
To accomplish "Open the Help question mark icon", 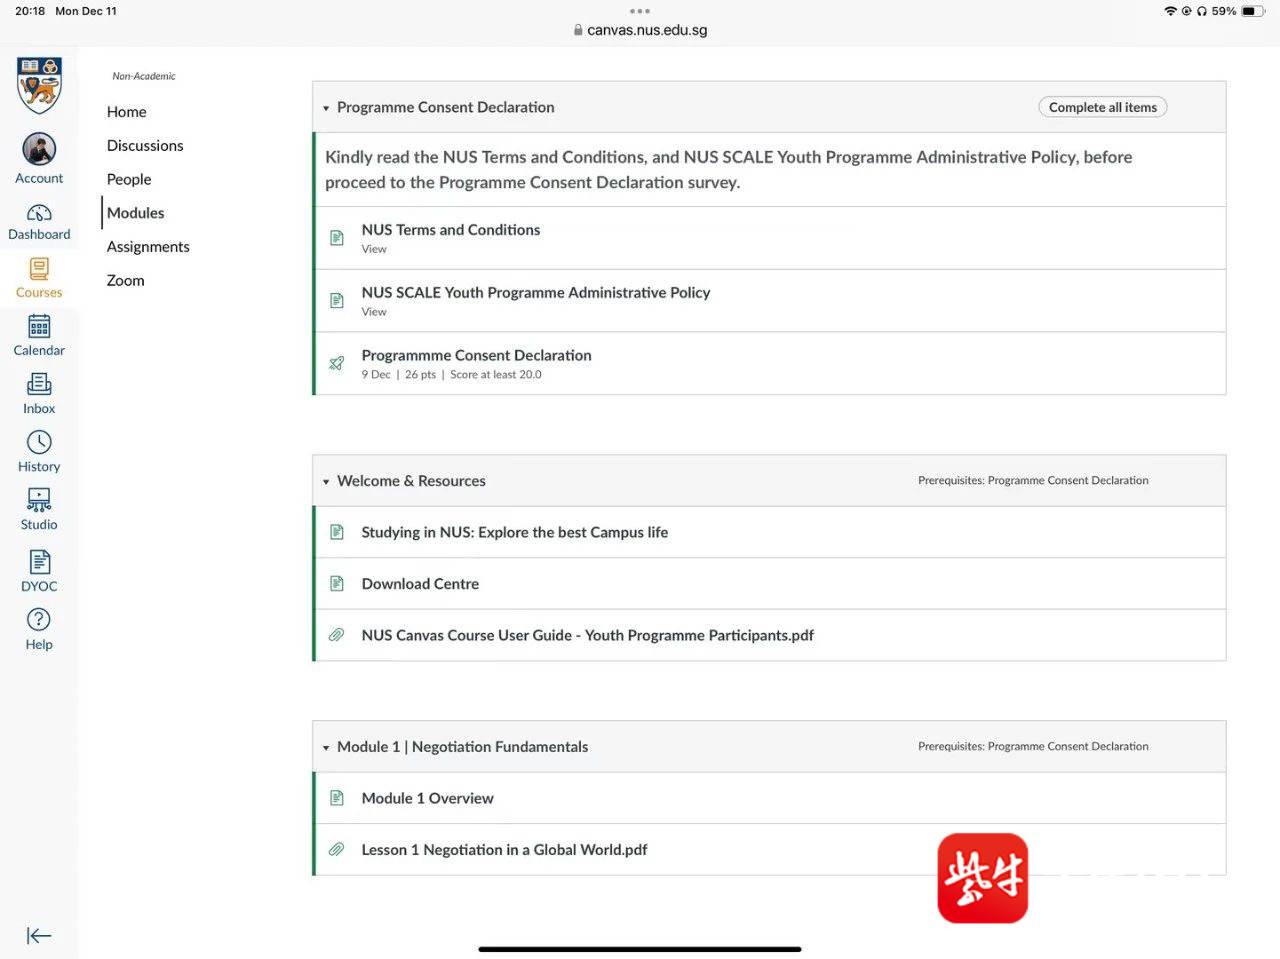I will click(x=39, y=620).
